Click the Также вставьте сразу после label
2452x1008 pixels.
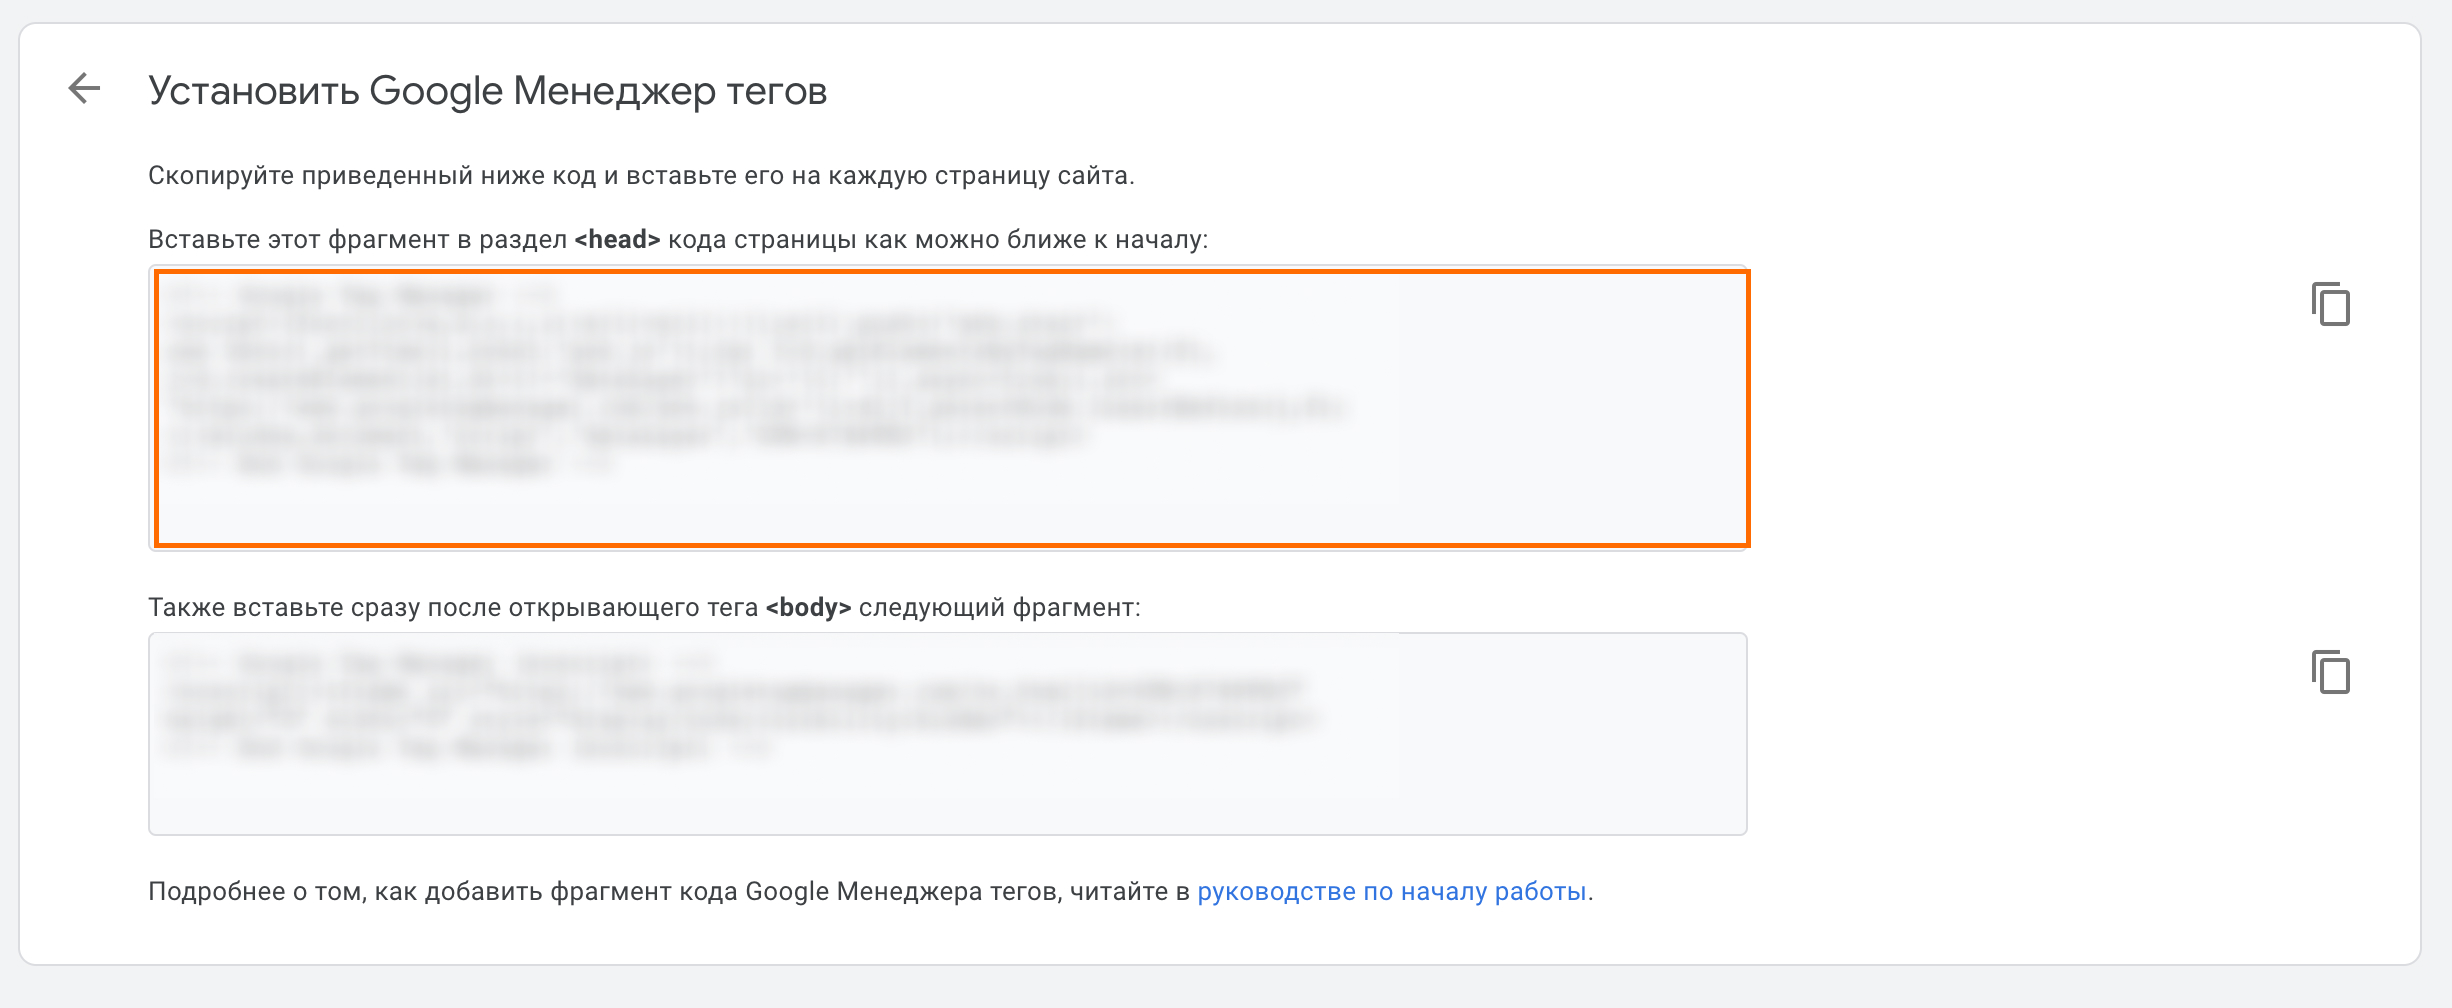(x=450, y=608)
